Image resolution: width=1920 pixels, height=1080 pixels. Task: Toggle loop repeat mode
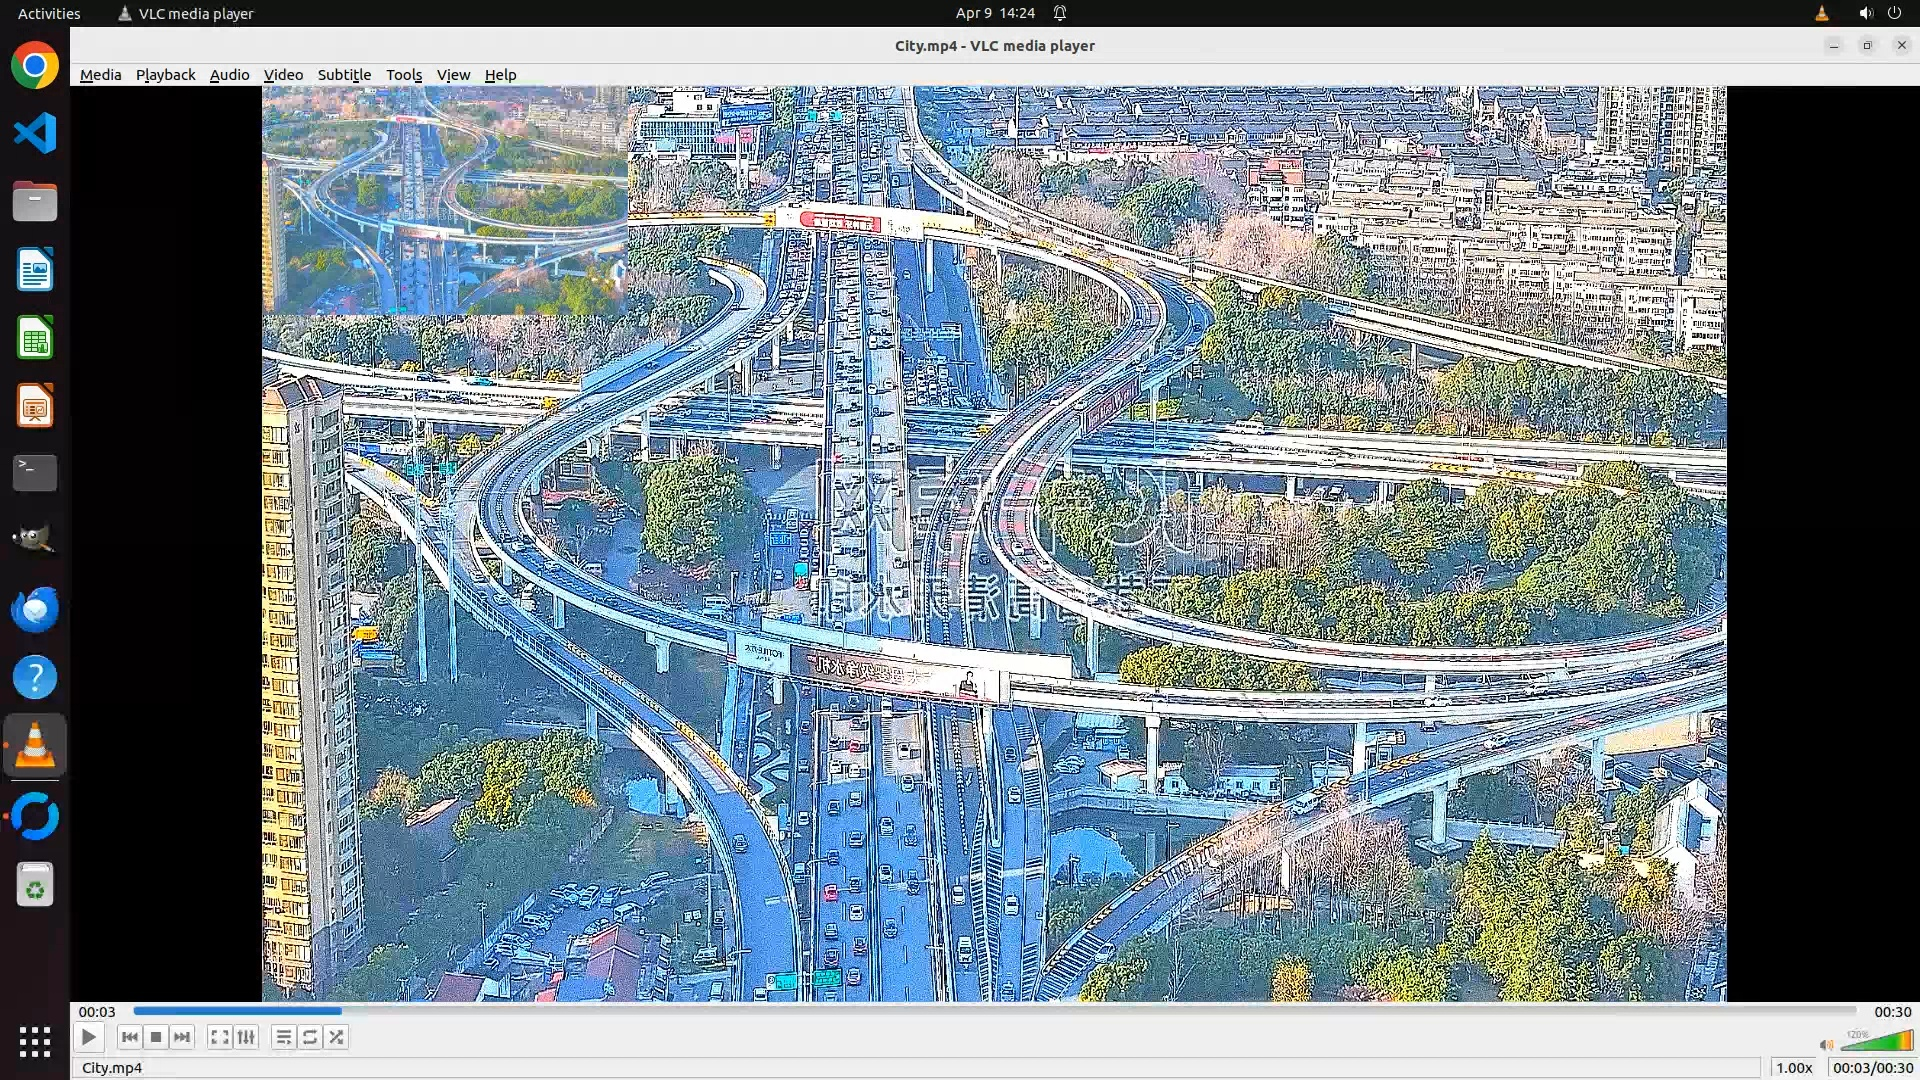tap(310, 1037)
